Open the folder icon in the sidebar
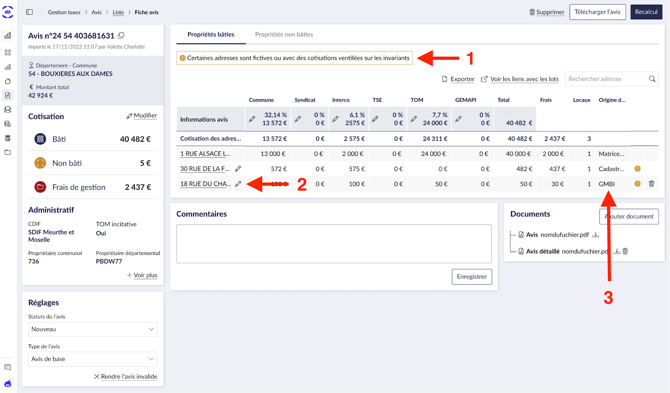670x393 pixels. (8, 153)
